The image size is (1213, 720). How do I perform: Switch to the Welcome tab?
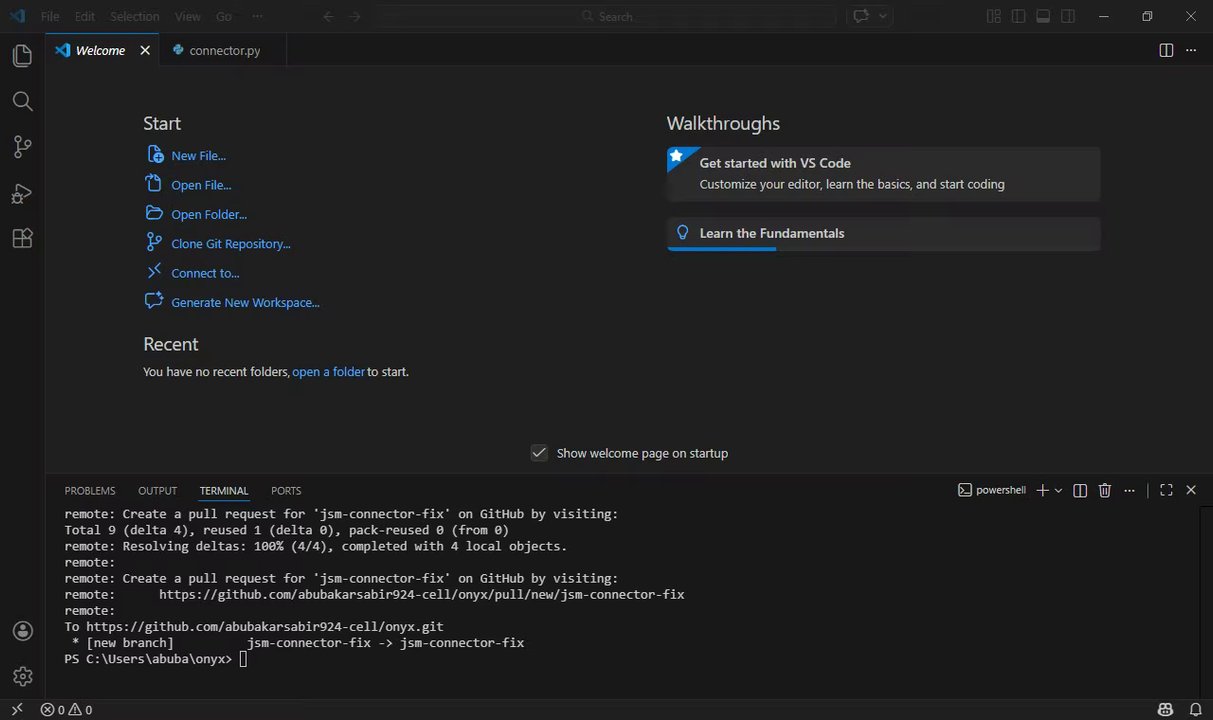(100, 50)
